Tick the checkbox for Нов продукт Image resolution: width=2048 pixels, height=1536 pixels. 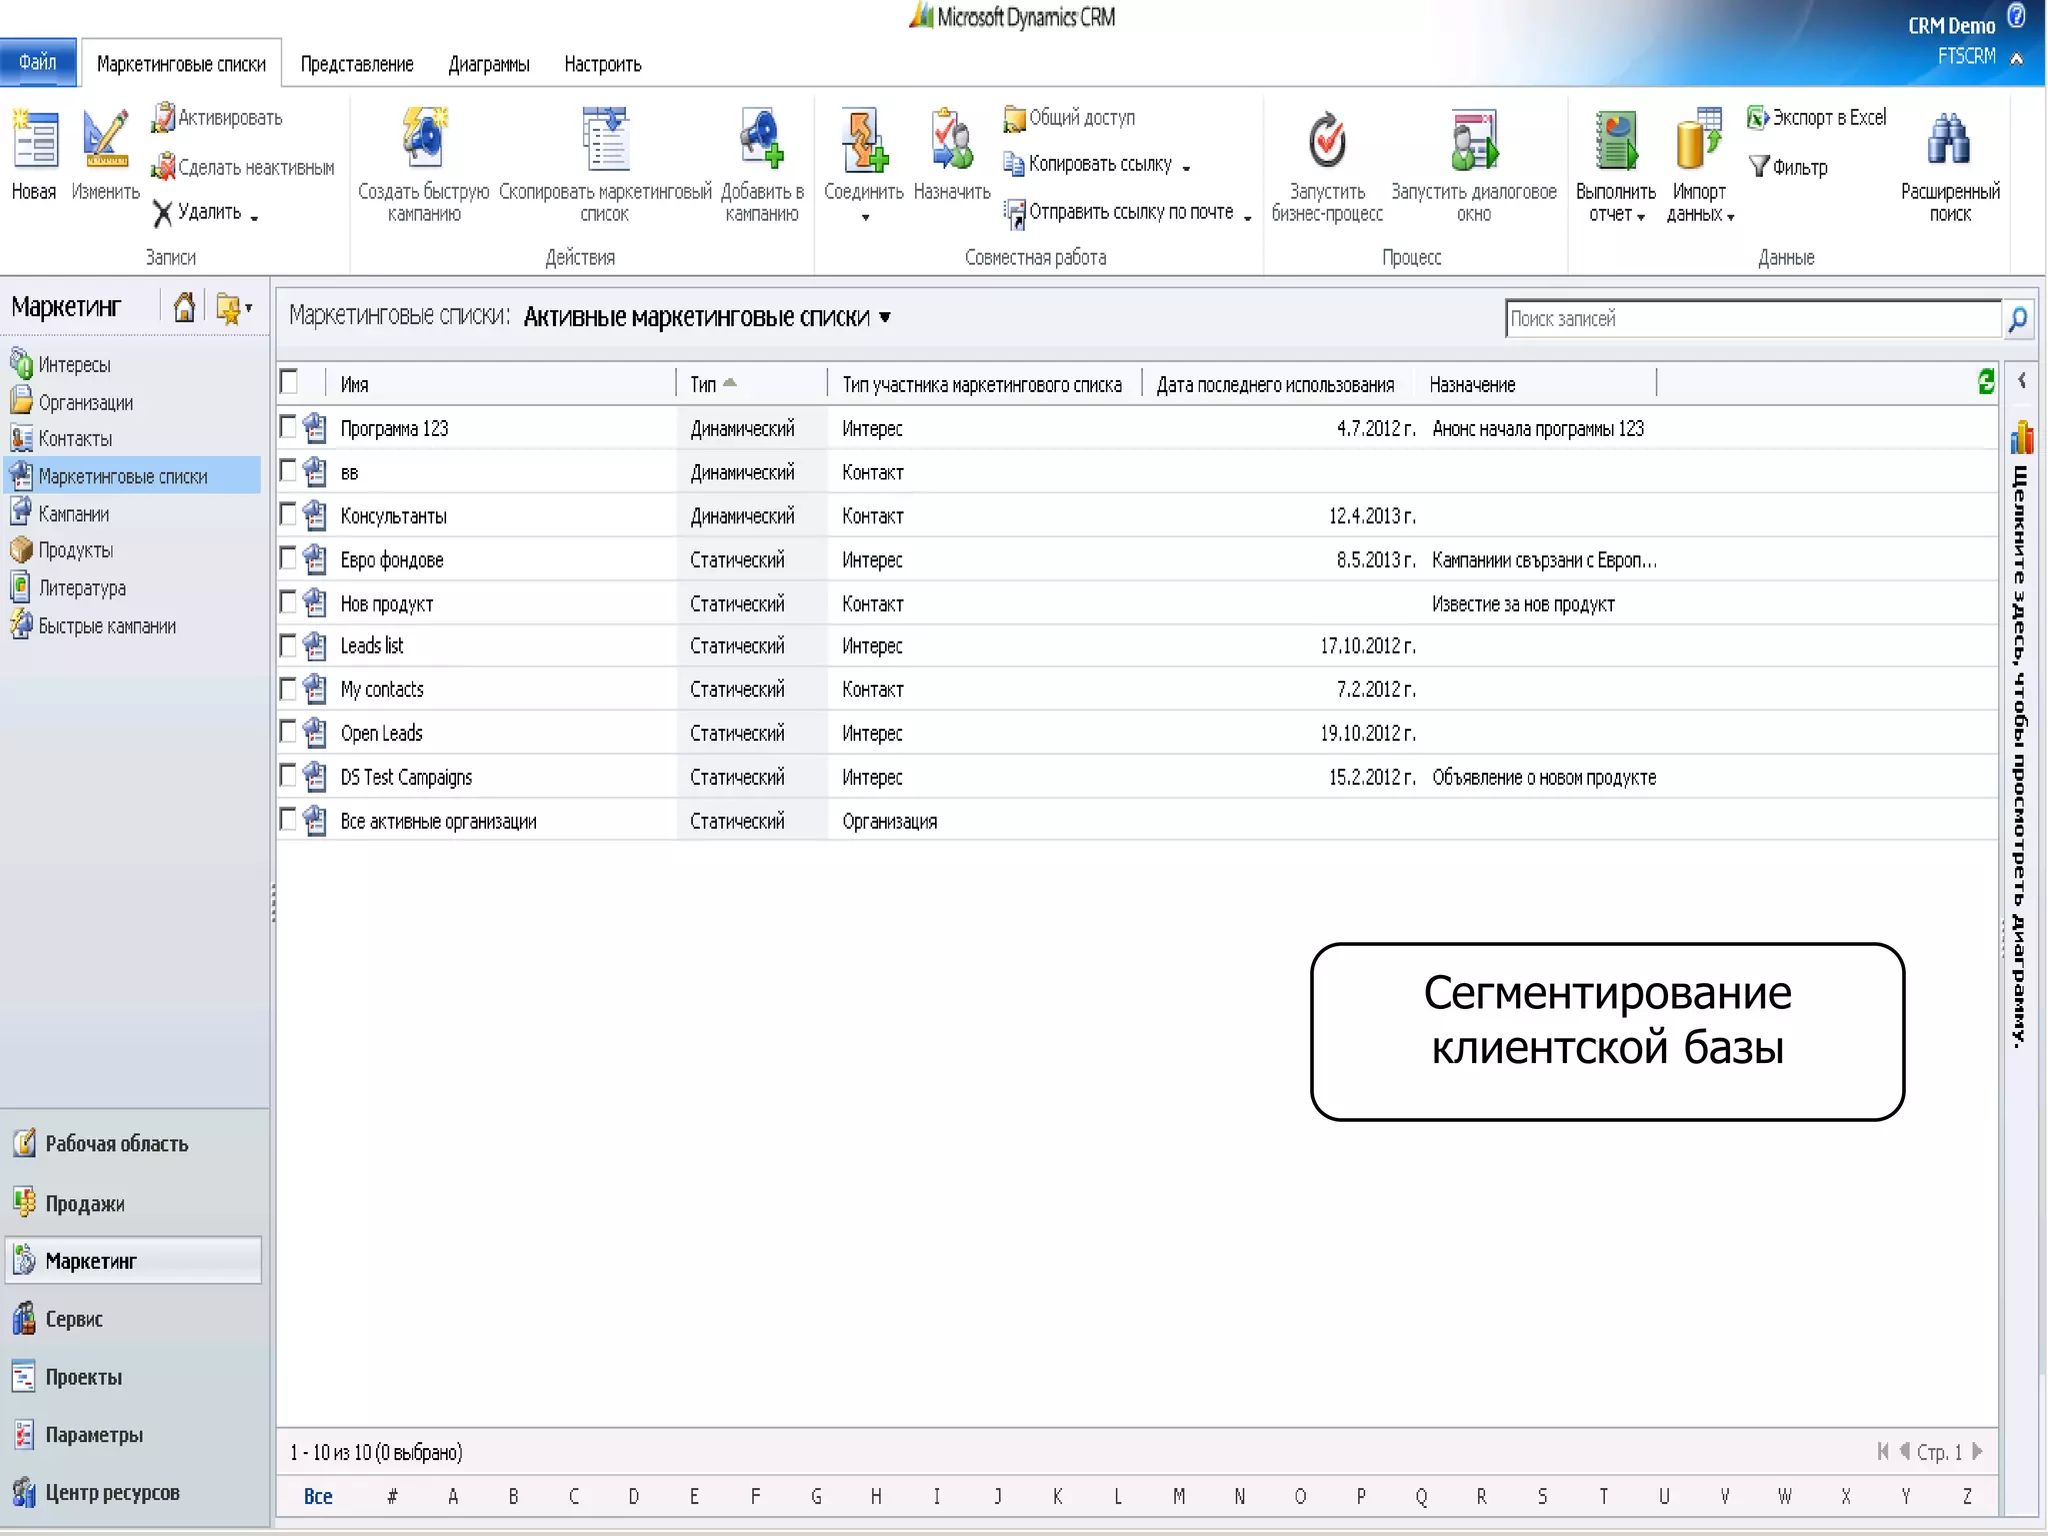289,601
